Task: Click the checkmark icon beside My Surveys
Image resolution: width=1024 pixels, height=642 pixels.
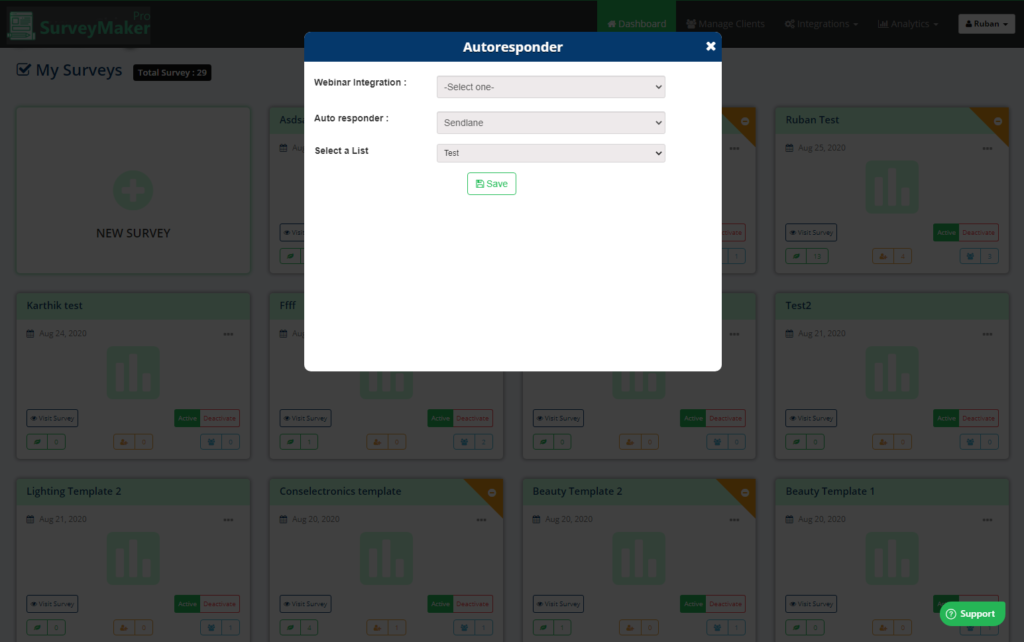Action: coord(24,70)
